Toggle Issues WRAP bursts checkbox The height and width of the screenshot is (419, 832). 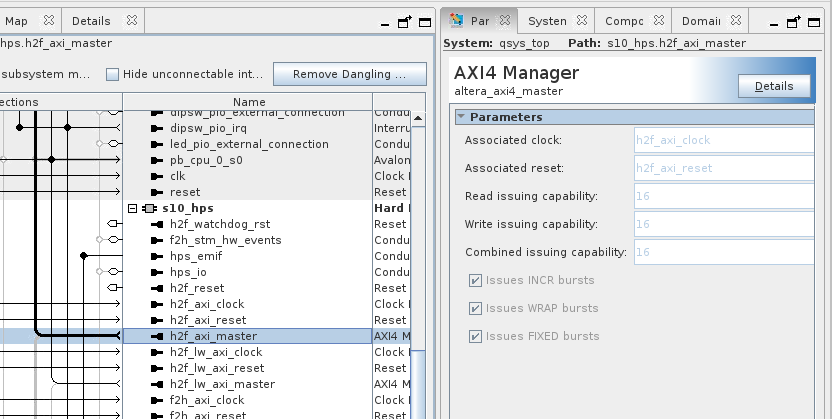click(x=475, y=308)
